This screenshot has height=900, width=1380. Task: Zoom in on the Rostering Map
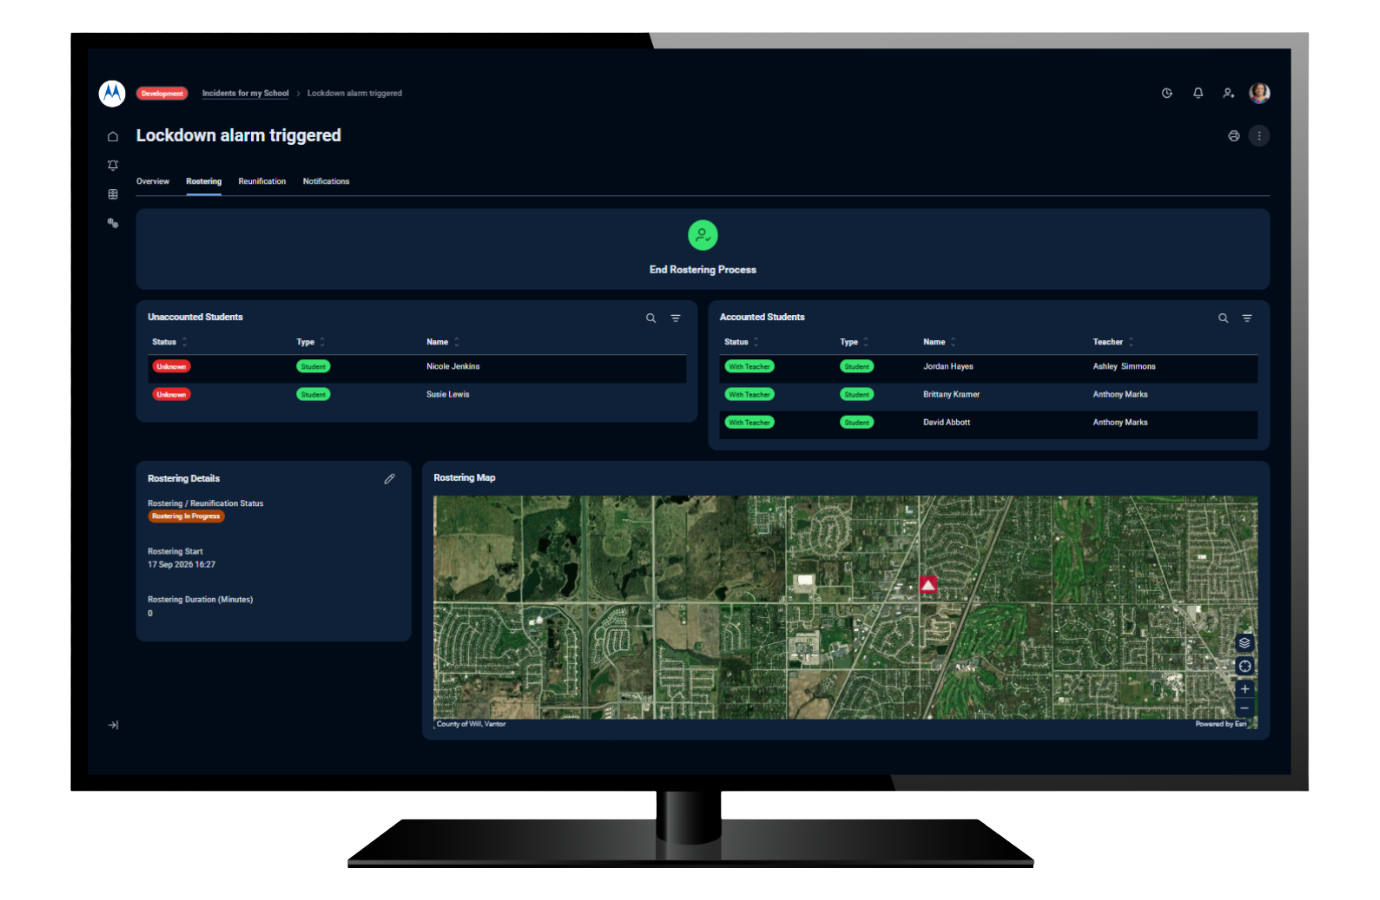1245,689
